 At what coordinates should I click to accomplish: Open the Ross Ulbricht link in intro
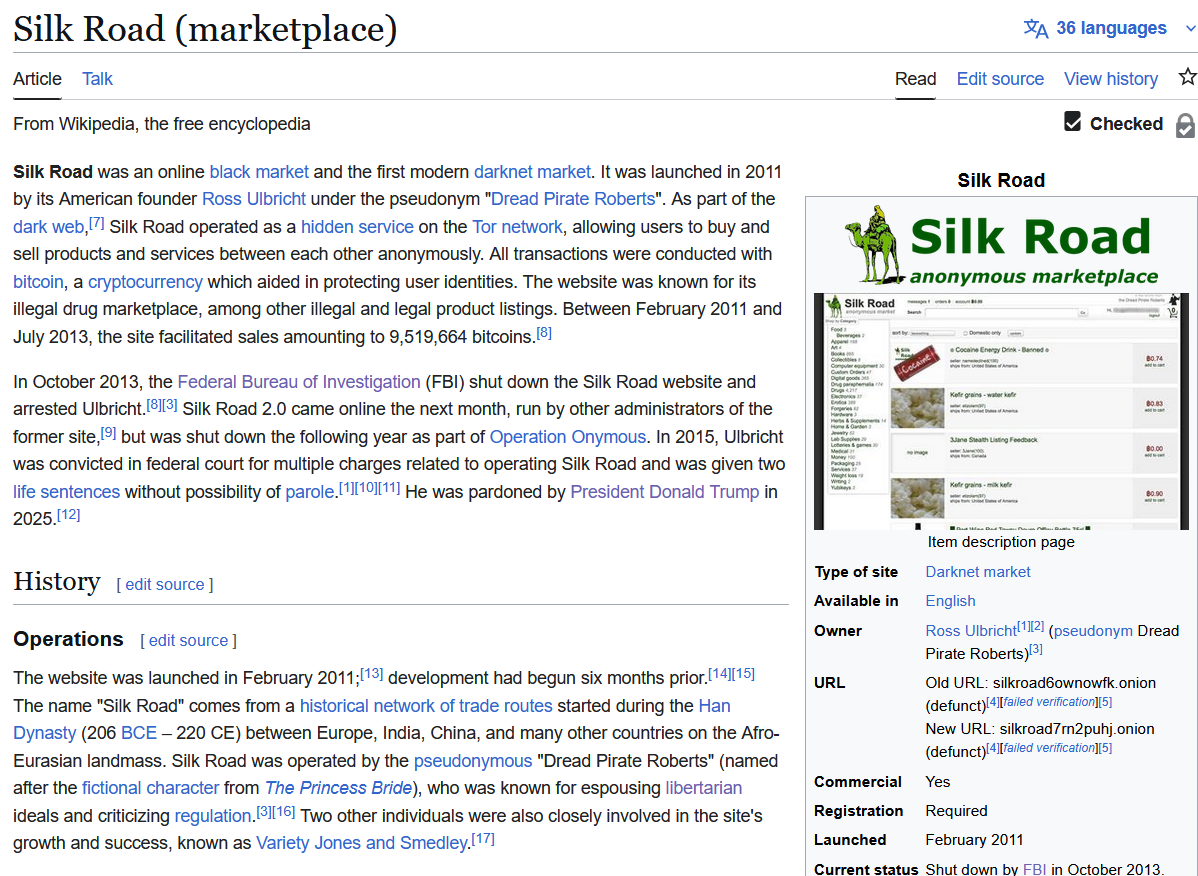[254, 199]
